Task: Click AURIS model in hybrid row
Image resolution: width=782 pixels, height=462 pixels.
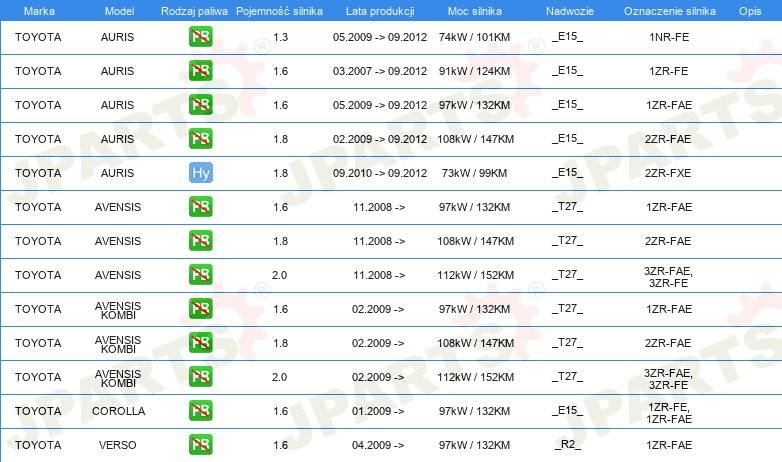Action: (118, 173)
